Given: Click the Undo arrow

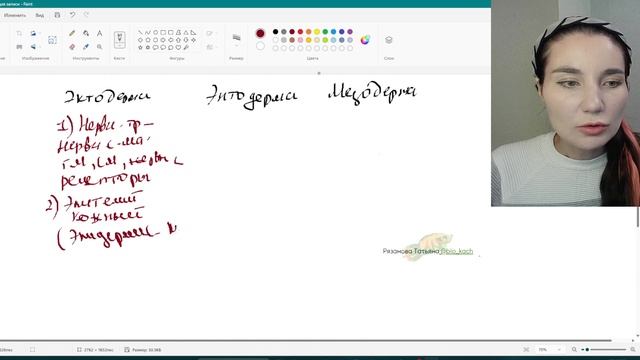Looking at the screenshot, I should (x=72, y=15).
